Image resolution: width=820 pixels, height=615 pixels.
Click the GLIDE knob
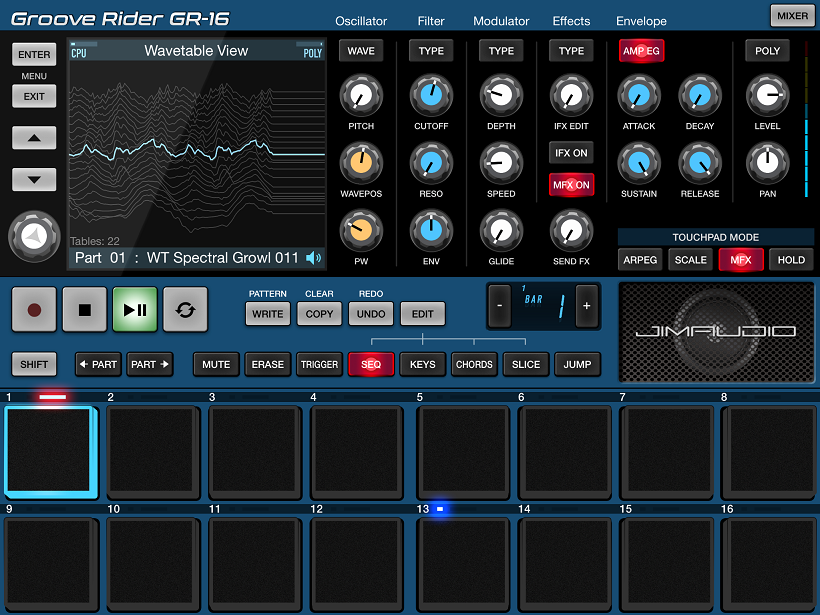(501, 231)
